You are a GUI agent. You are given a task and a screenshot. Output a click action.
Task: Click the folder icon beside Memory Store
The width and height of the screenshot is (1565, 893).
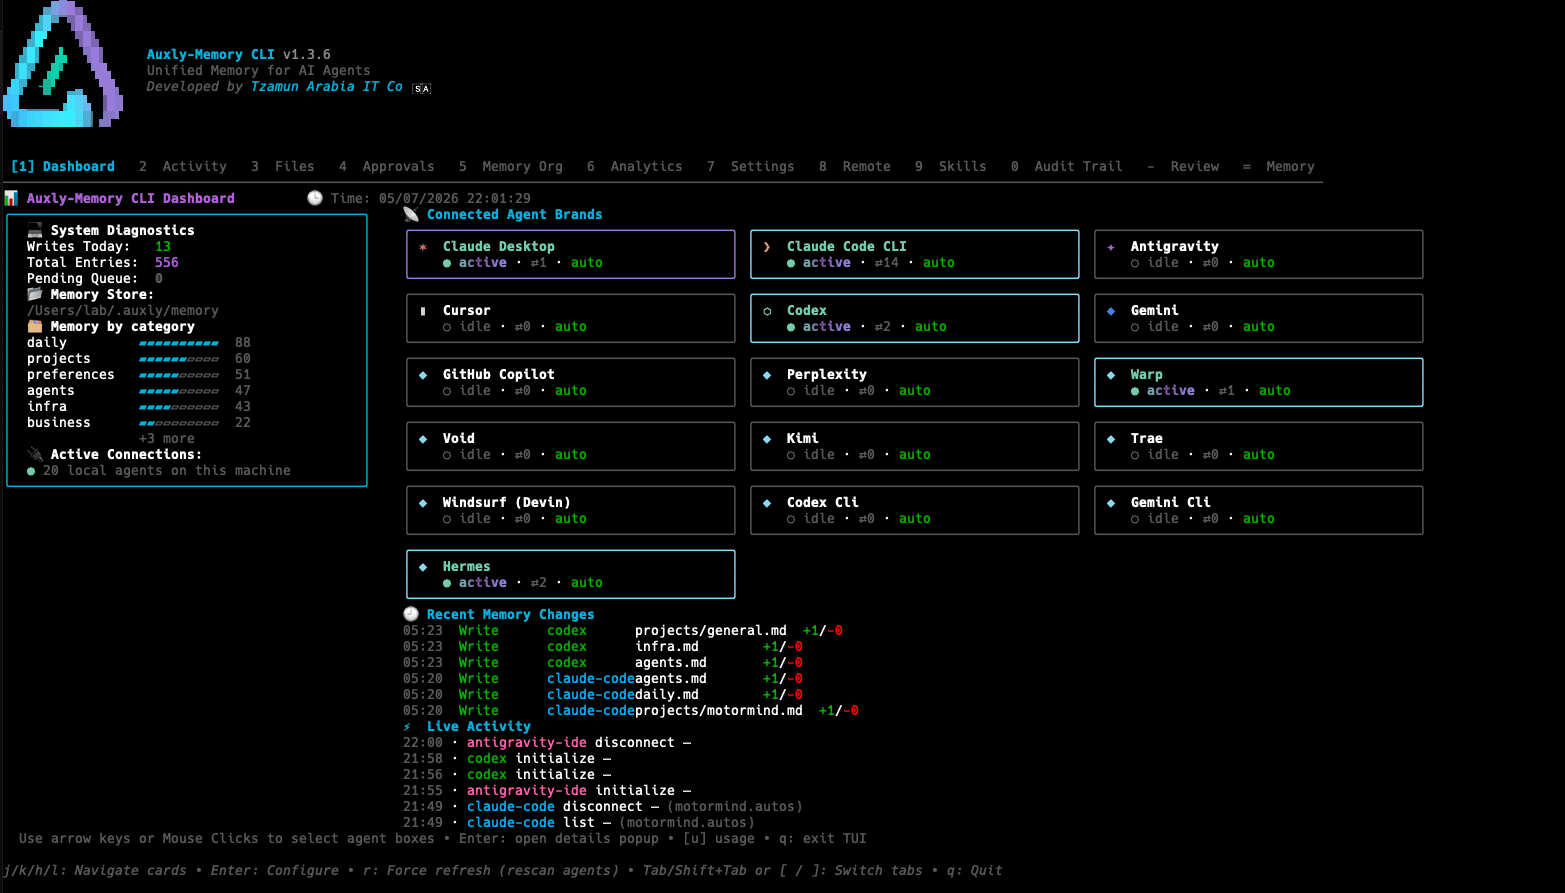(x=35, y=294)
